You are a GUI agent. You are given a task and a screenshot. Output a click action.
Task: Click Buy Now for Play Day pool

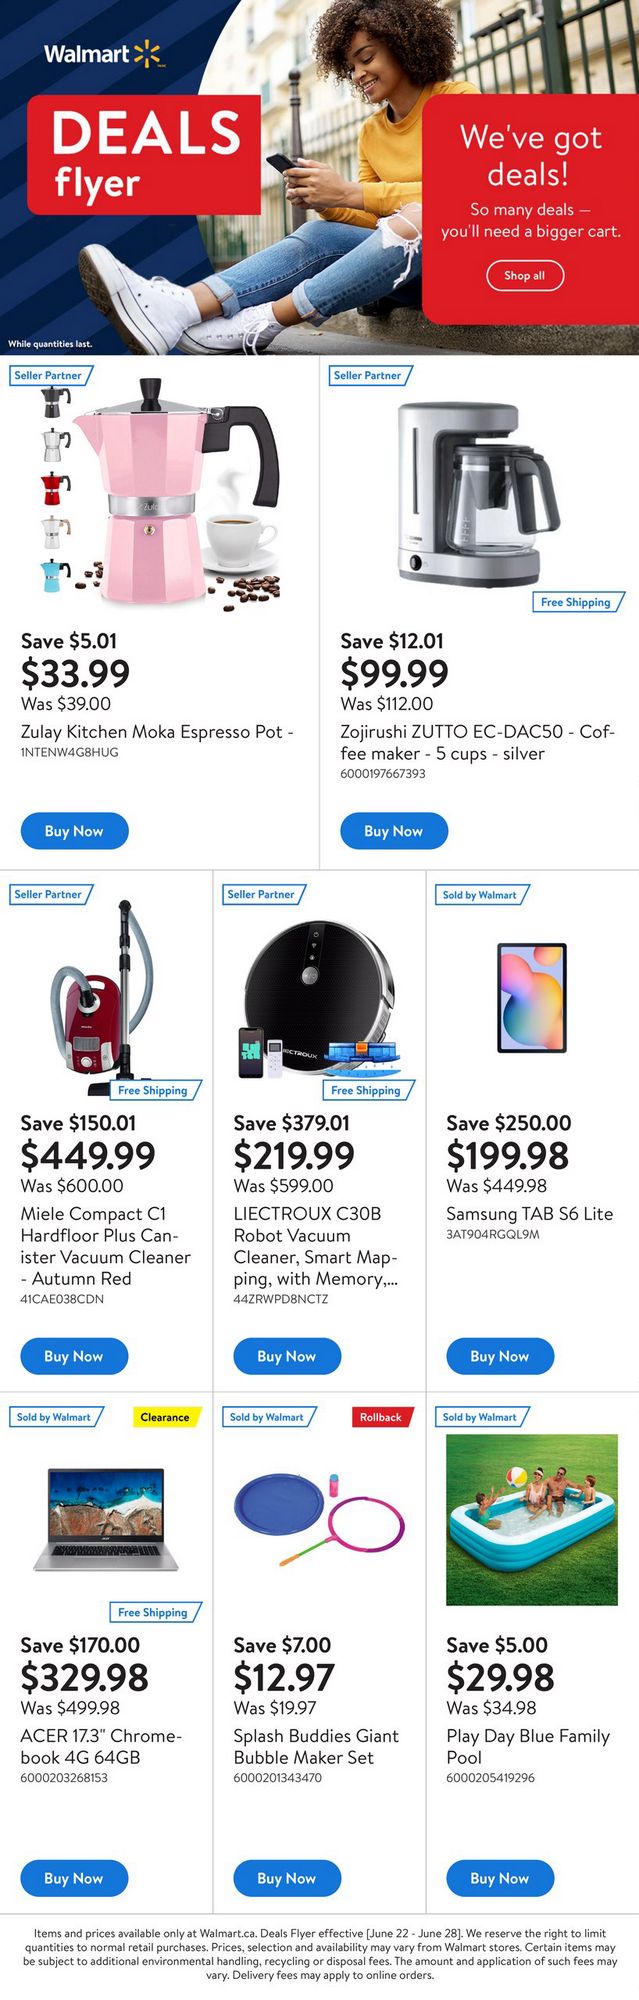point(499,1878)
